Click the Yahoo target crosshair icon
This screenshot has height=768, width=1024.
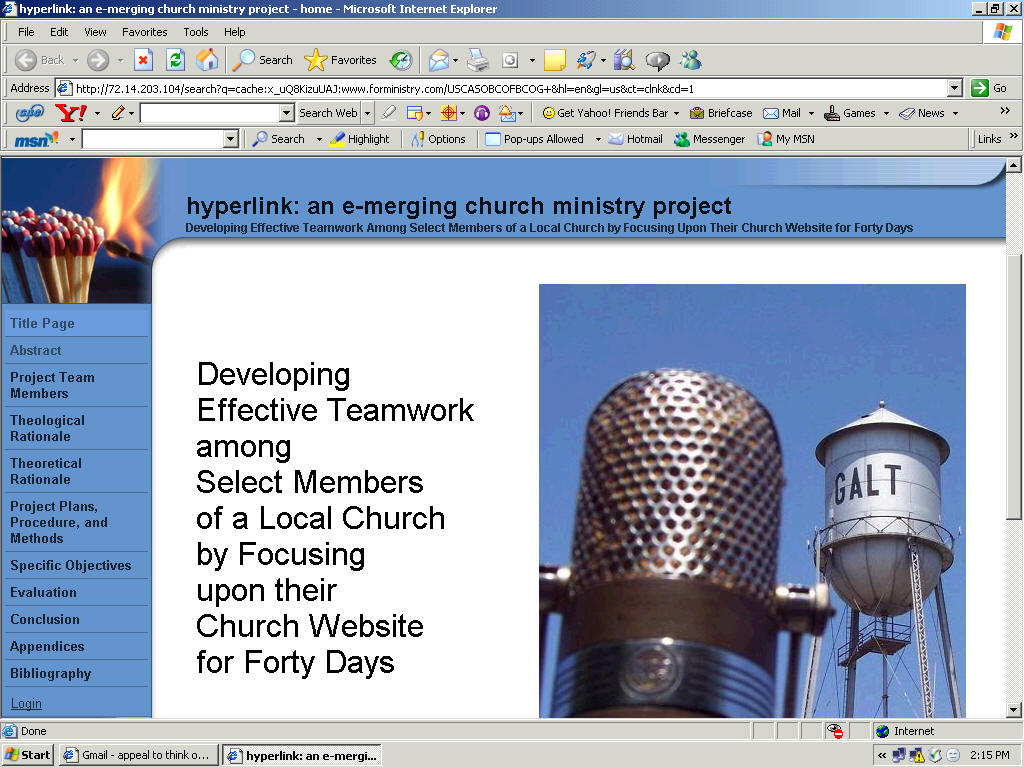pos(449,113)
